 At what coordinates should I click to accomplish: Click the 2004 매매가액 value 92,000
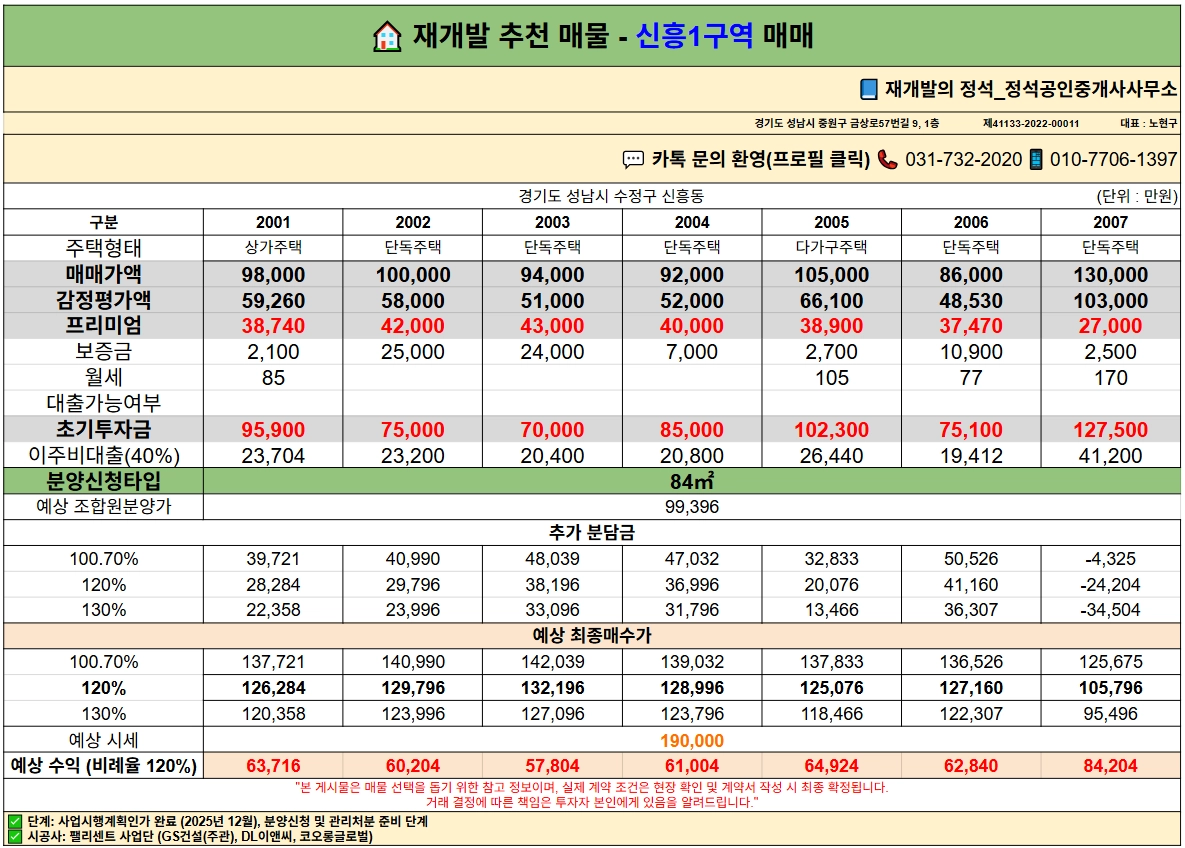coord(692,275)
